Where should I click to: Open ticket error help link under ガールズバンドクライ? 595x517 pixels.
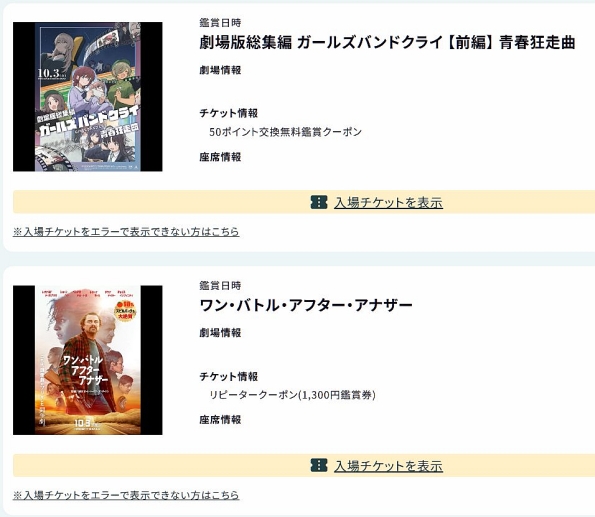(x=126, y=232)
